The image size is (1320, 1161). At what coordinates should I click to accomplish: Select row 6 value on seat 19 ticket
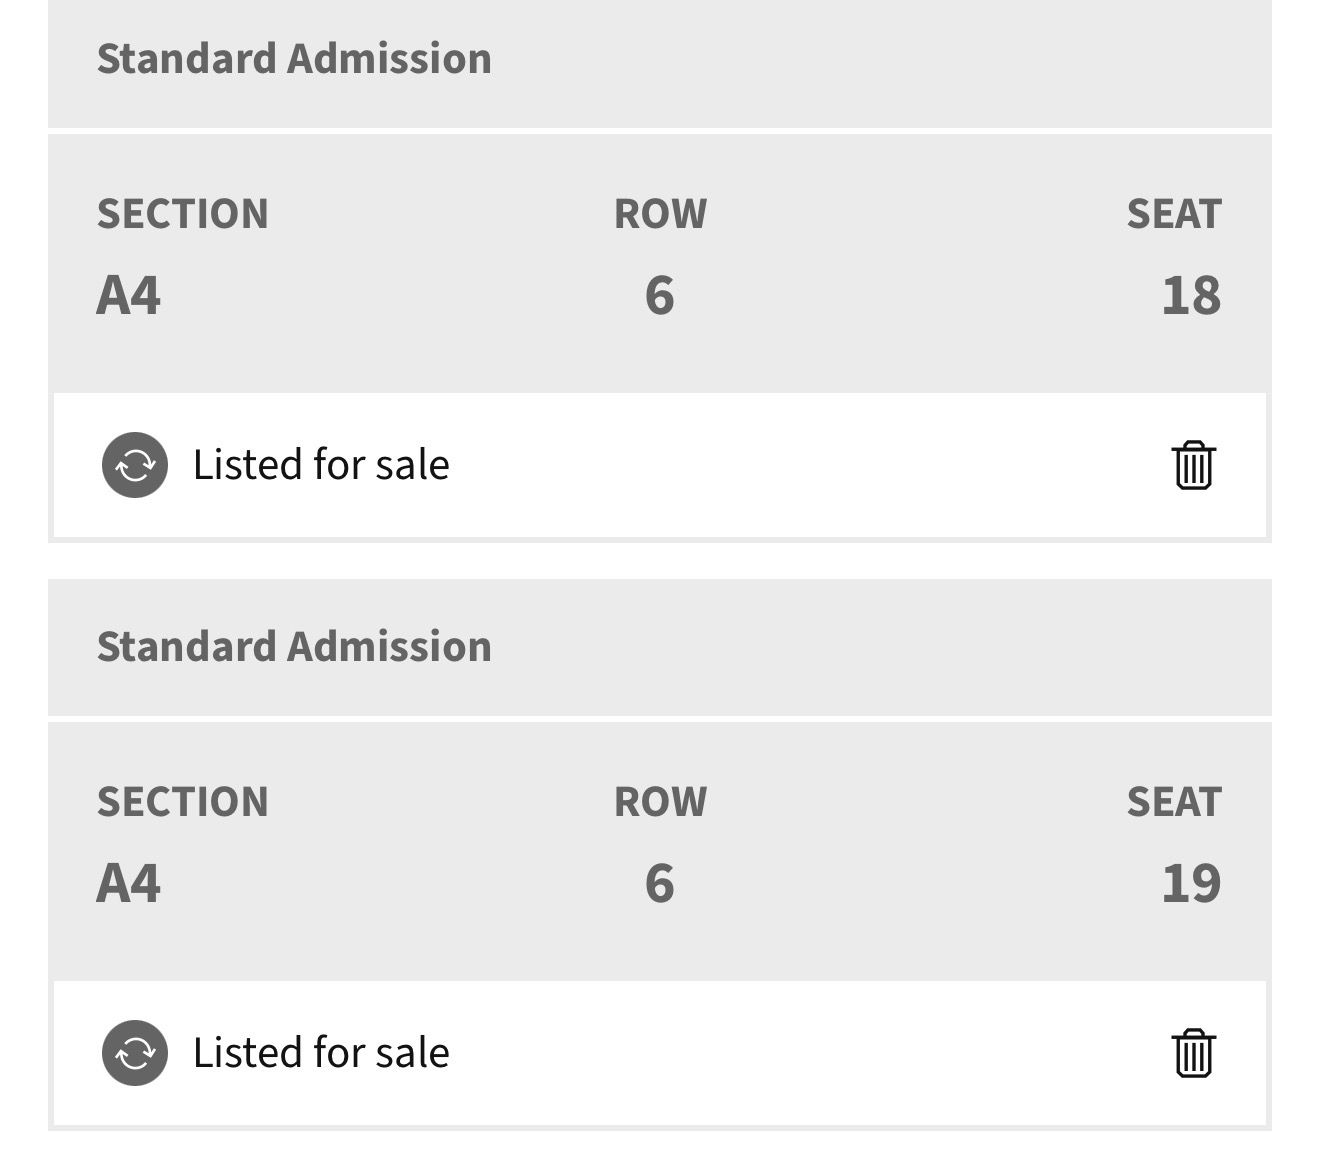[659, 884]
